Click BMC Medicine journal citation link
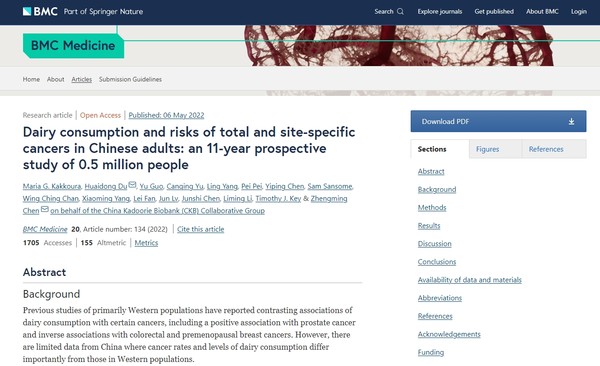 point(45,229)
